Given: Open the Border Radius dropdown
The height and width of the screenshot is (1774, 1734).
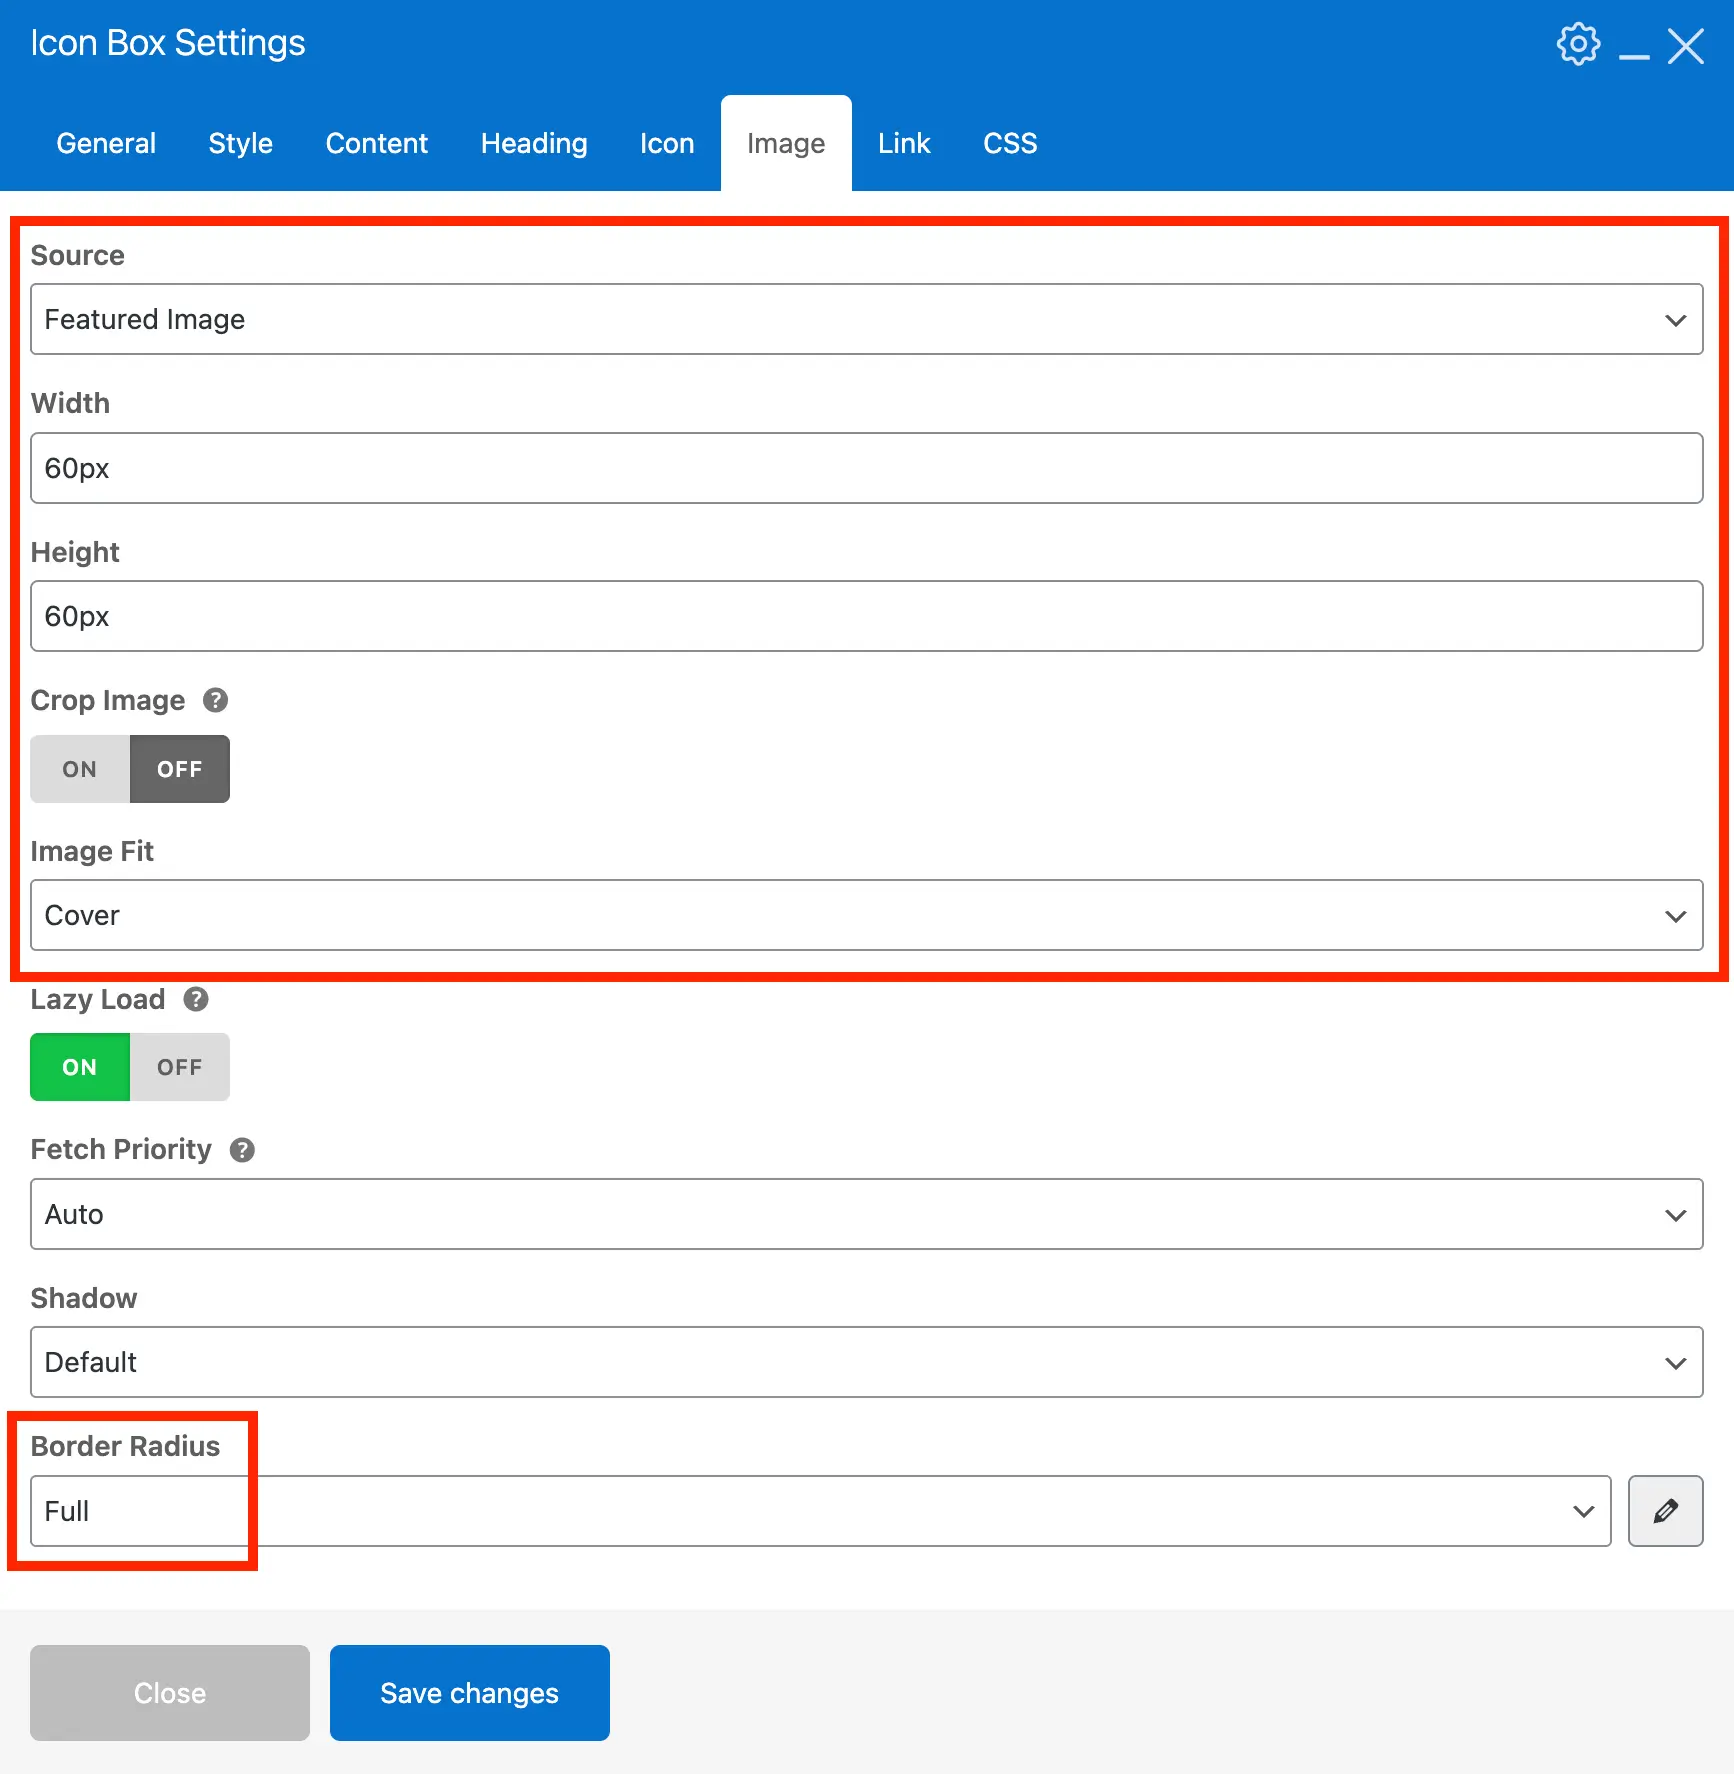Looking at the screenshot, I should click(820, 1511).
